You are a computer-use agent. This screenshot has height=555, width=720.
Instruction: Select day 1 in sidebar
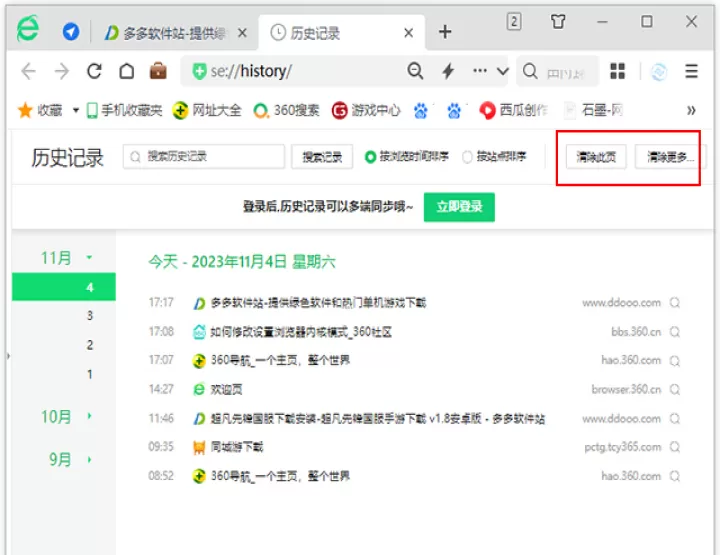[x=90, y=374]
